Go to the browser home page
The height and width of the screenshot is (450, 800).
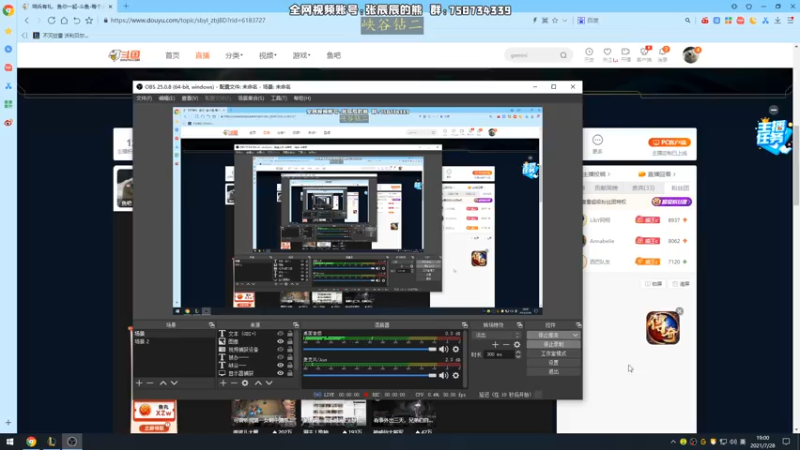(x=64, y=20)
